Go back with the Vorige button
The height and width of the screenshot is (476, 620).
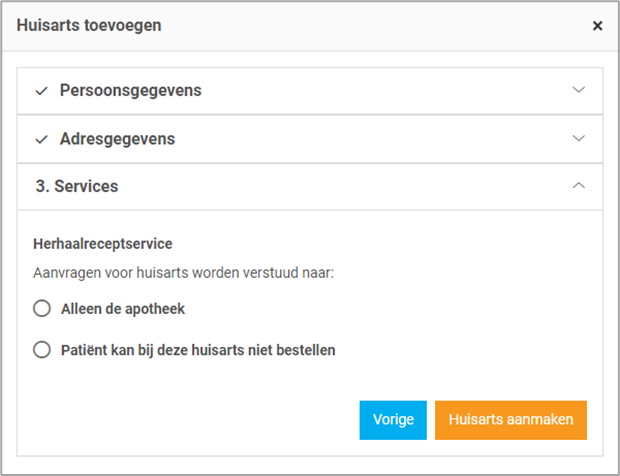coord(393,420)
